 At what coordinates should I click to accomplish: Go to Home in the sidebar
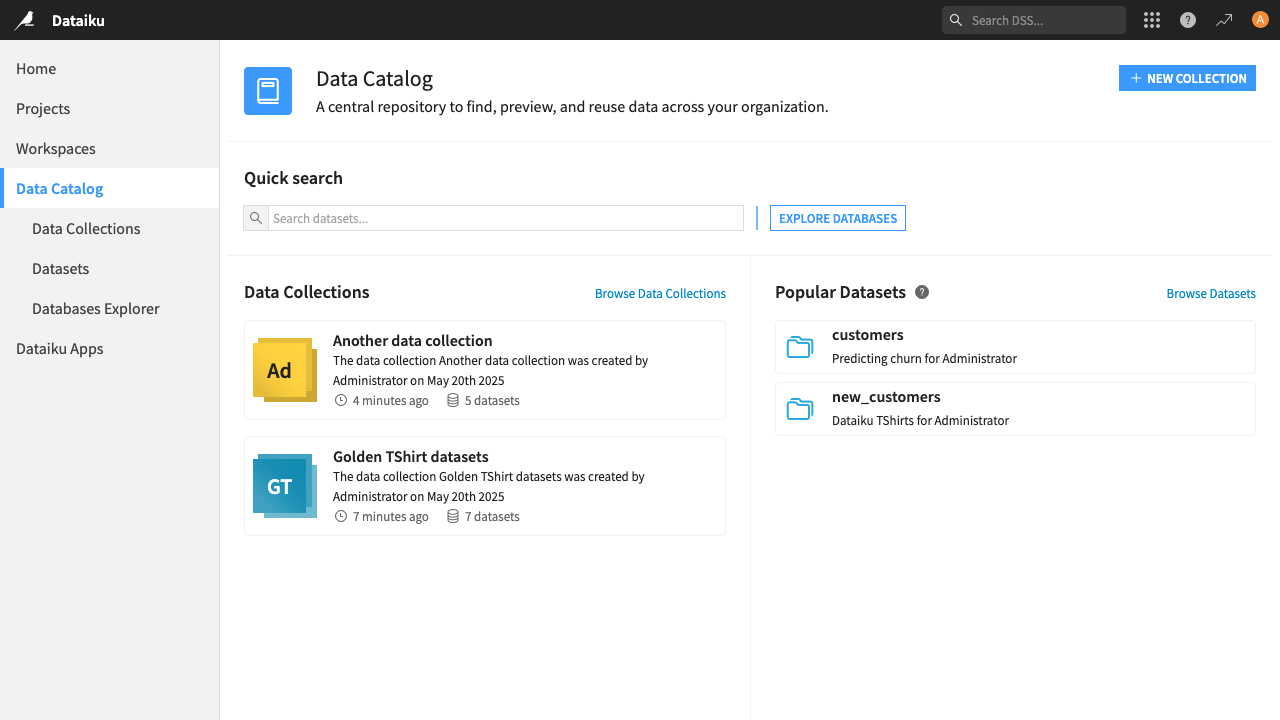(x=109, y=68)
